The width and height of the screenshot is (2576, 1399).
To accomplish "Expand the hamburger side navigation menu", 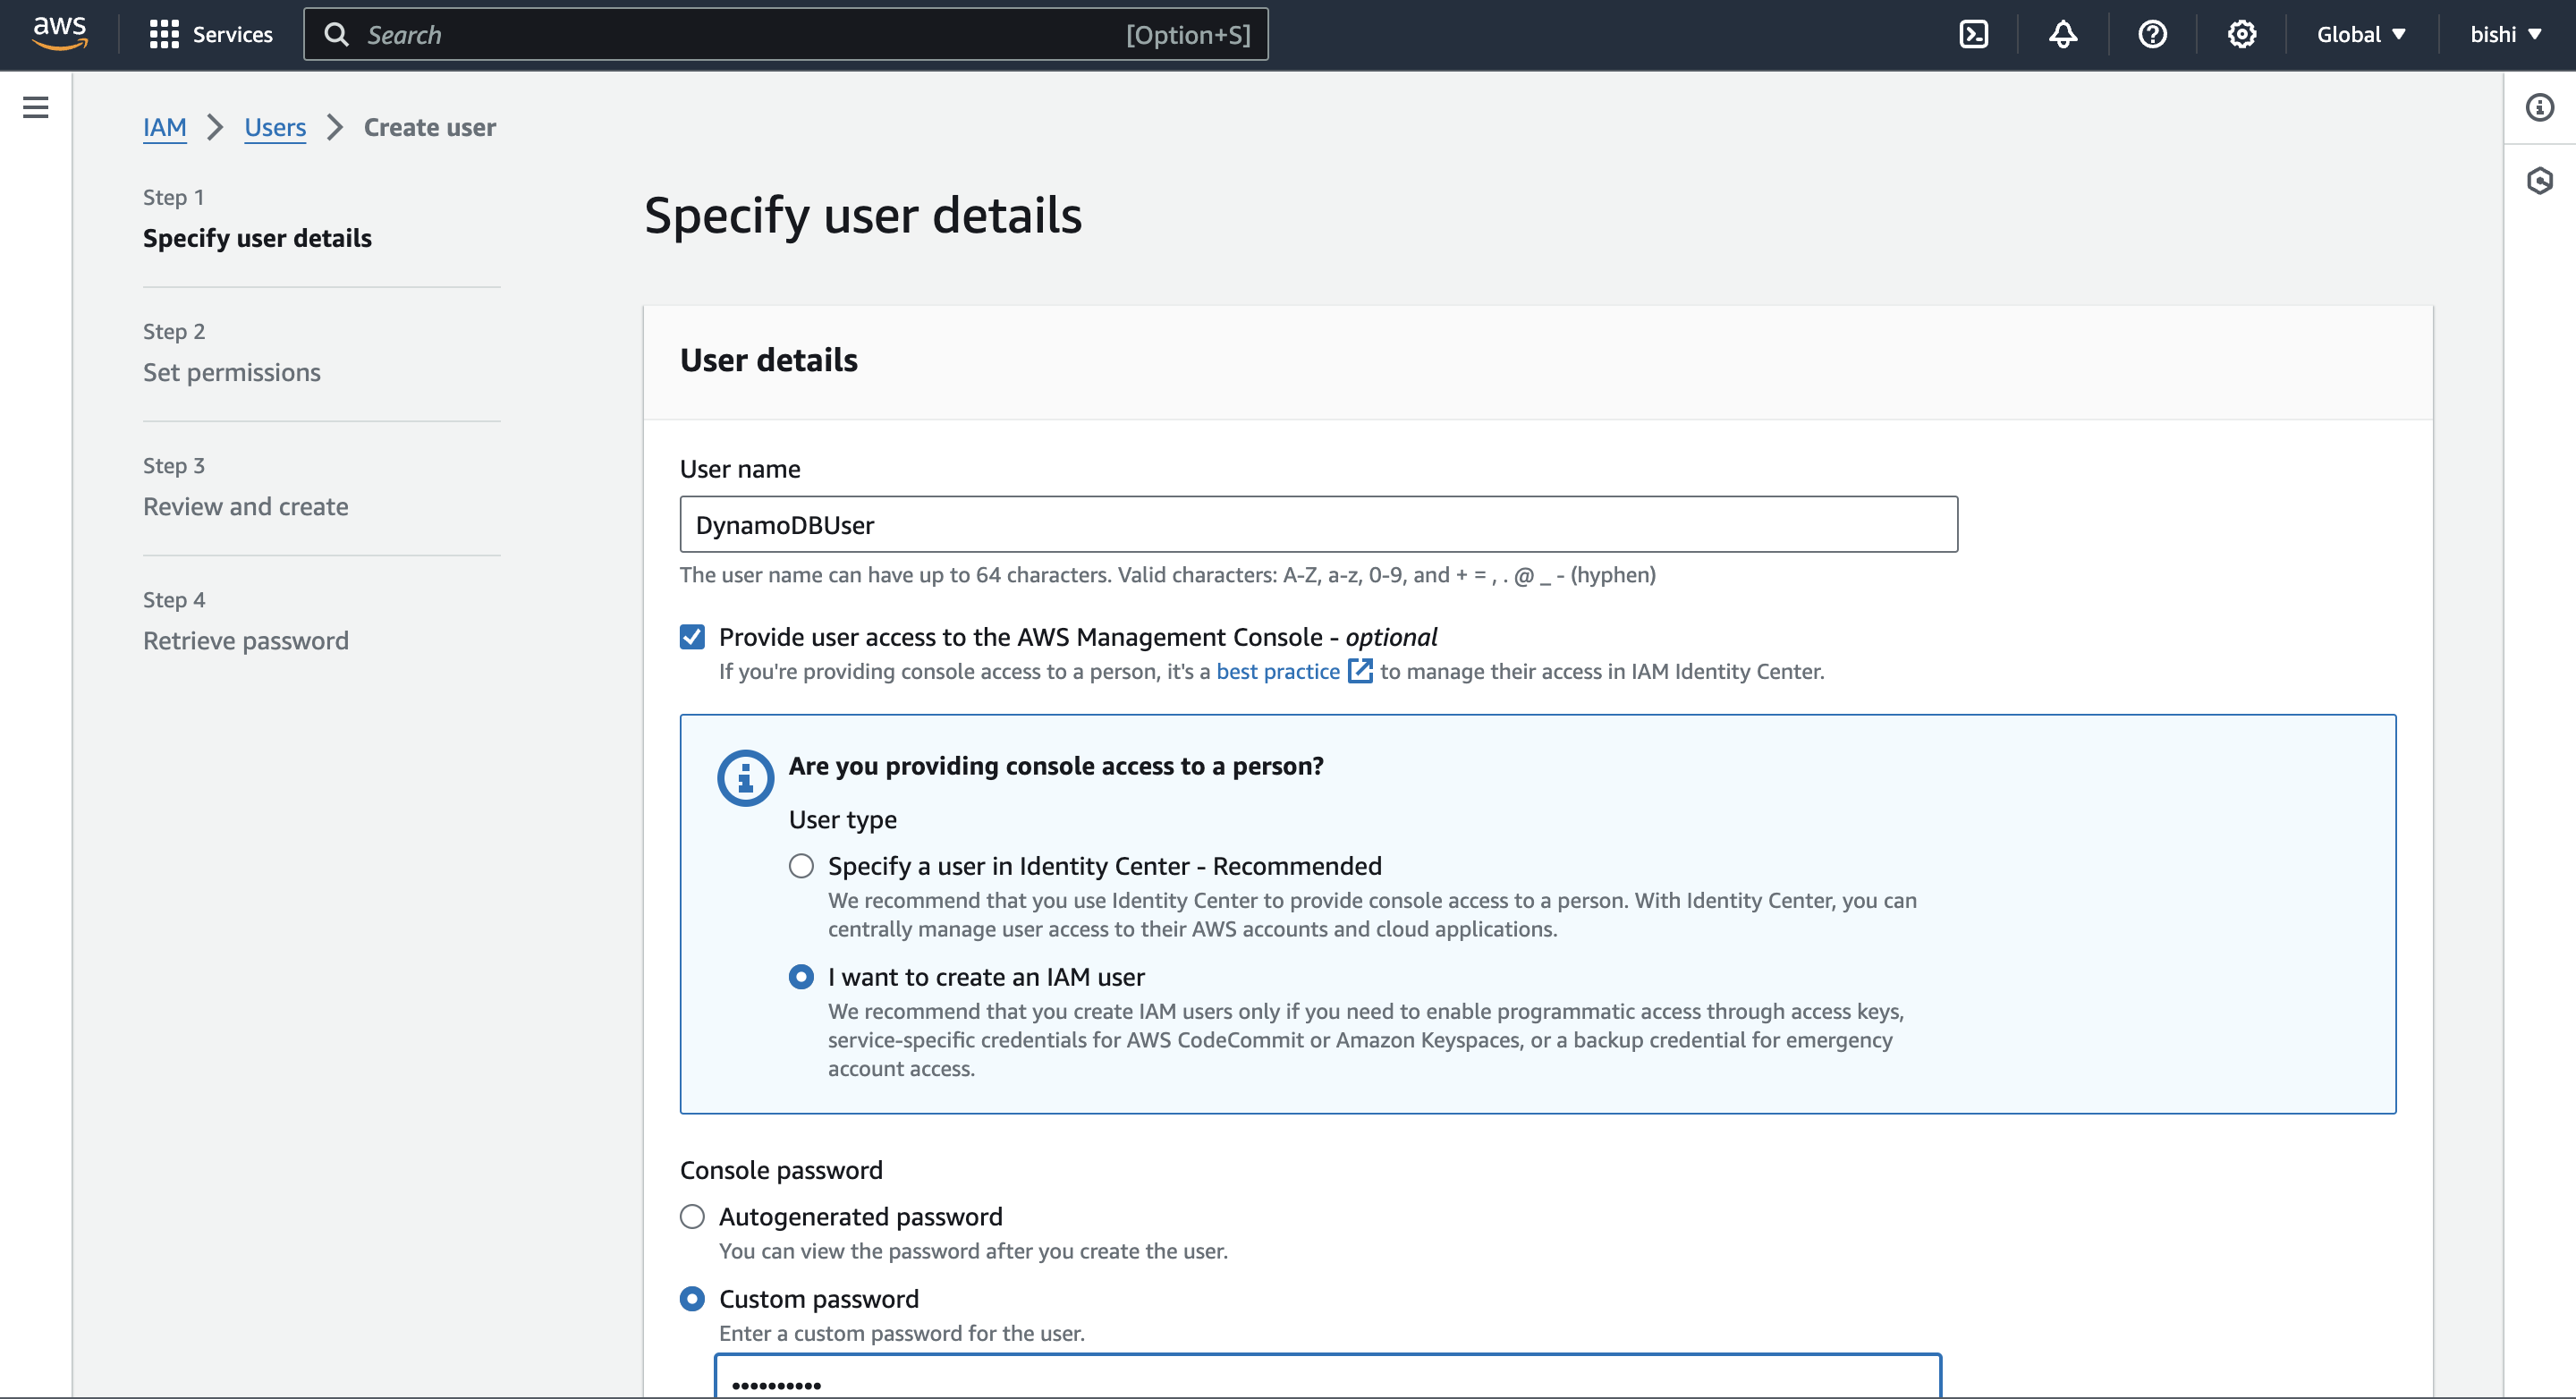I will click(36, 107).
